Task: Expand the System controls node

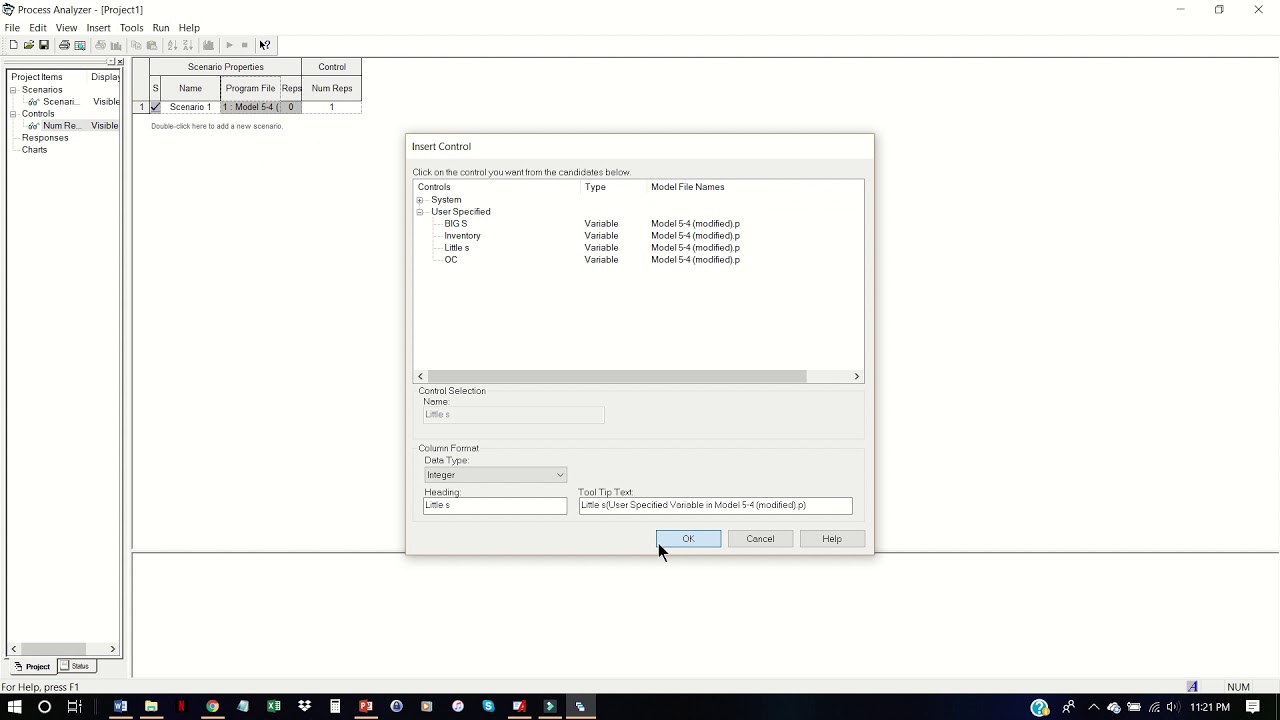Action: [x=420, y=200]
